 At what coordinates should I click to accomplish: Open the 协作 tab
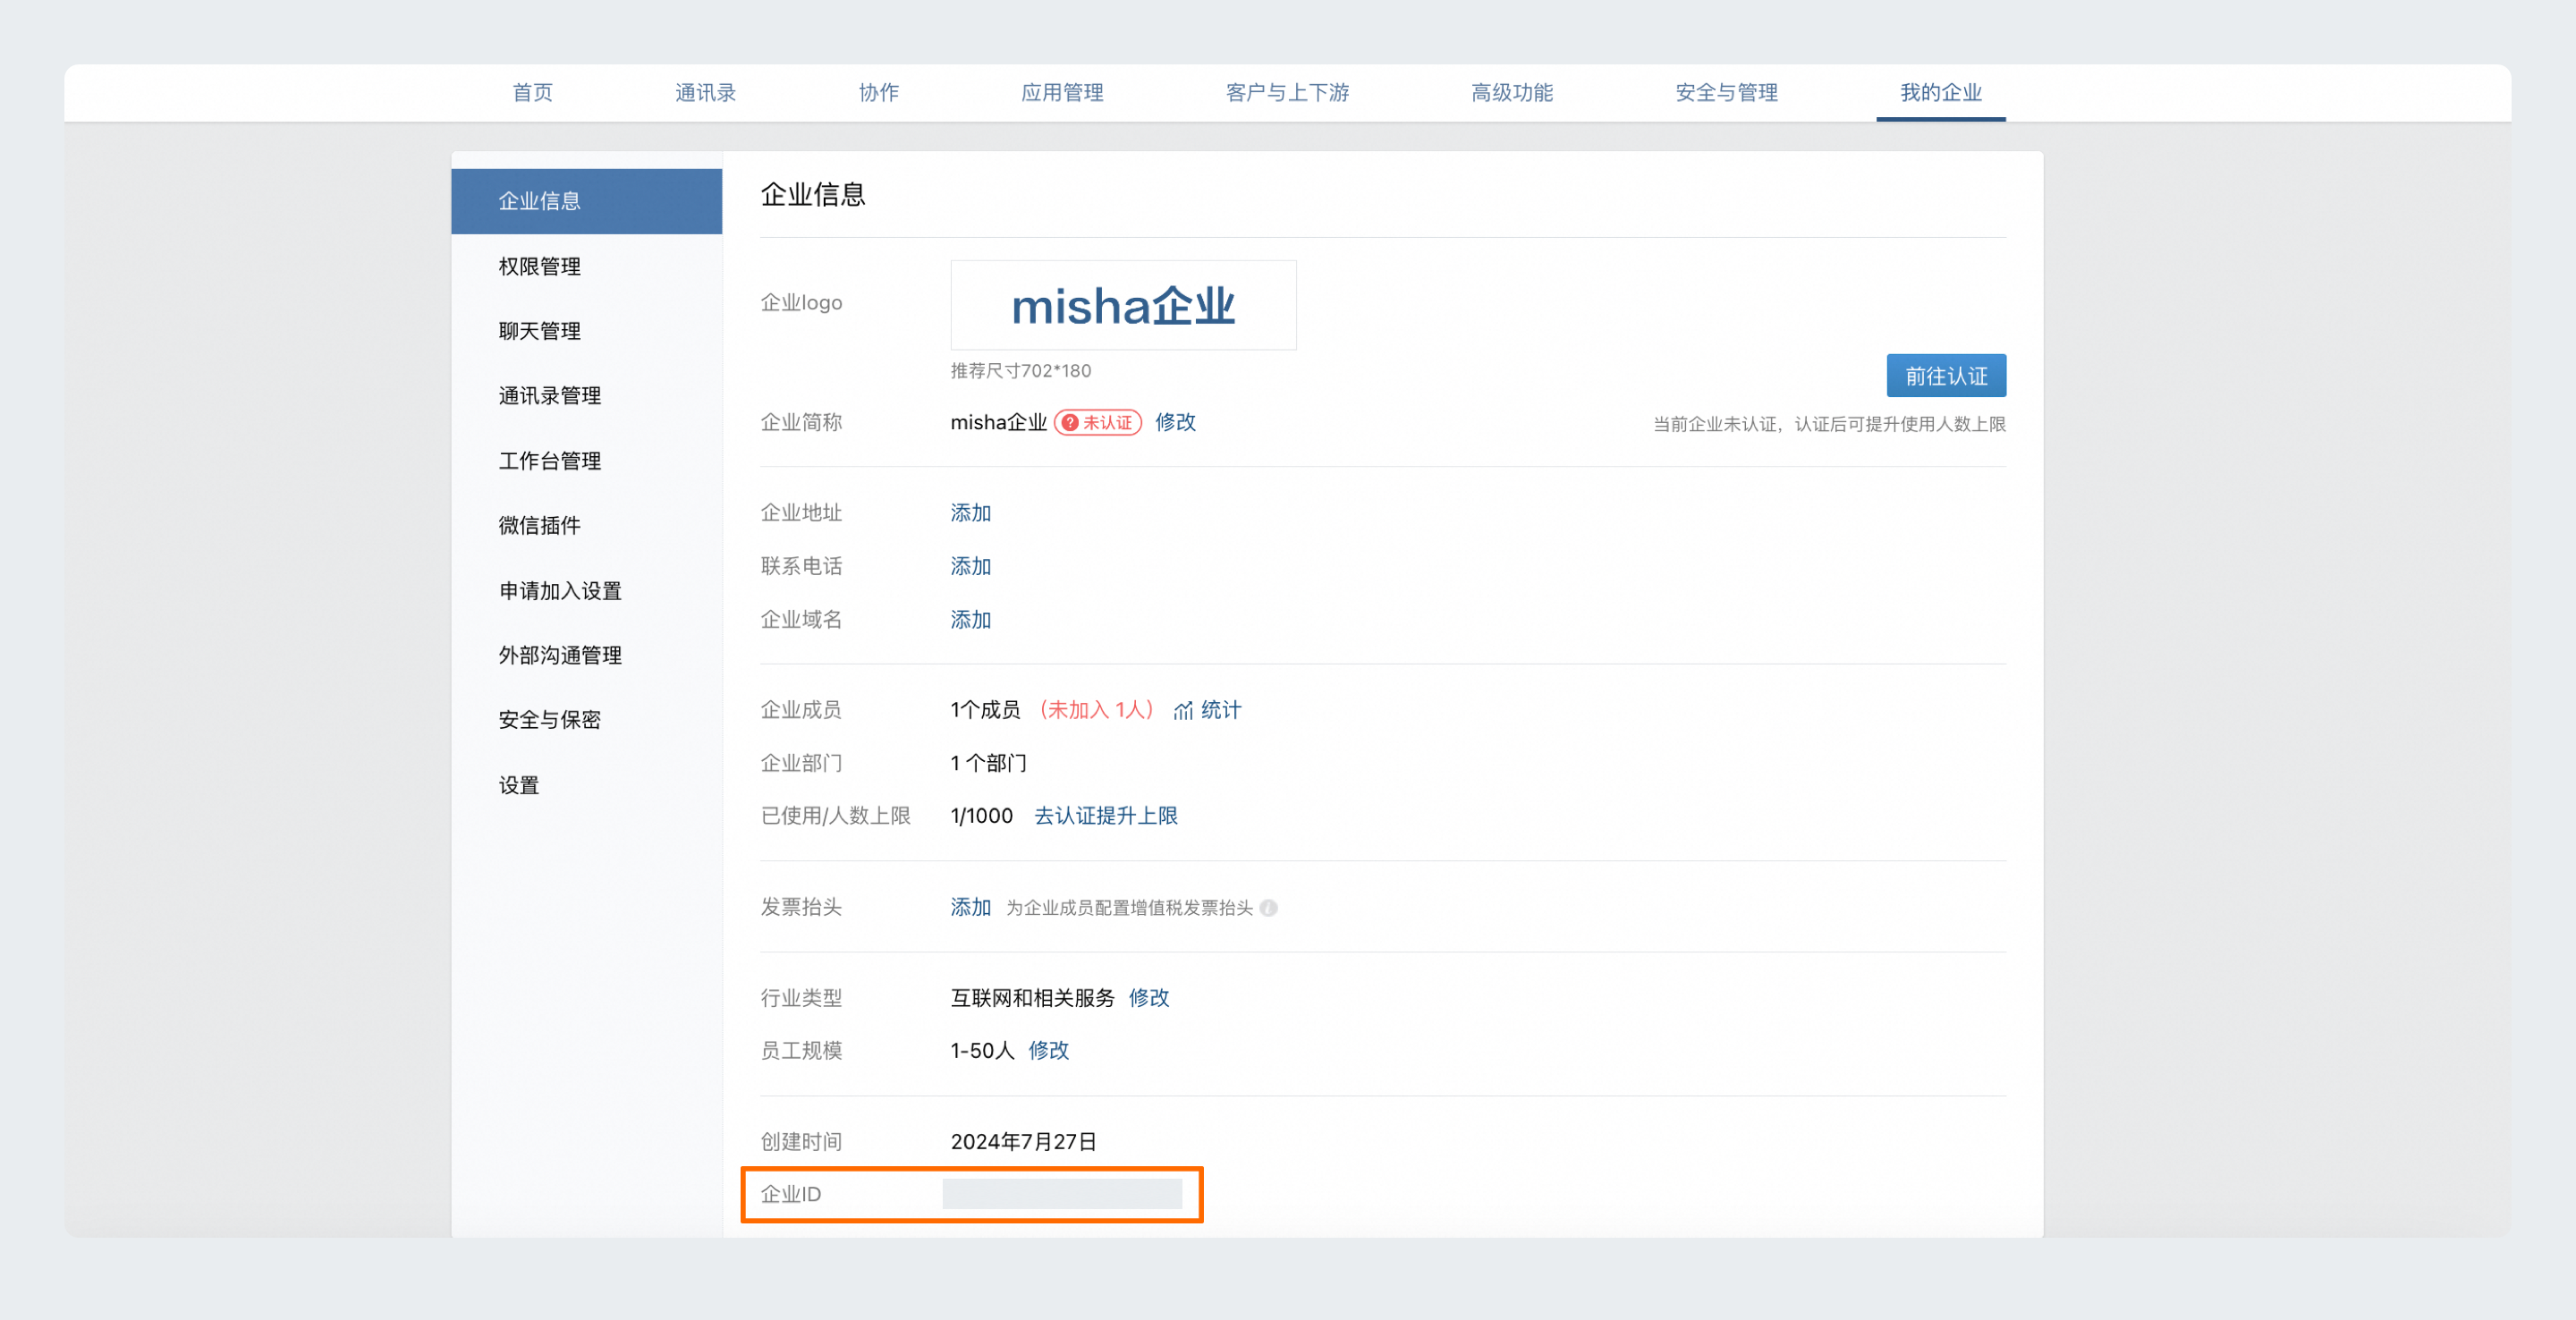[878, 93]
